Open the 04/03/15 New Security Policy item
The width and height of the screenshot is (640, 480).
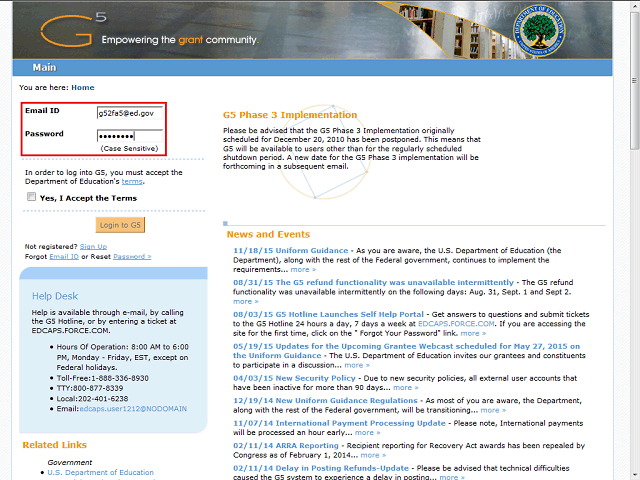click(x=294, y=378)
